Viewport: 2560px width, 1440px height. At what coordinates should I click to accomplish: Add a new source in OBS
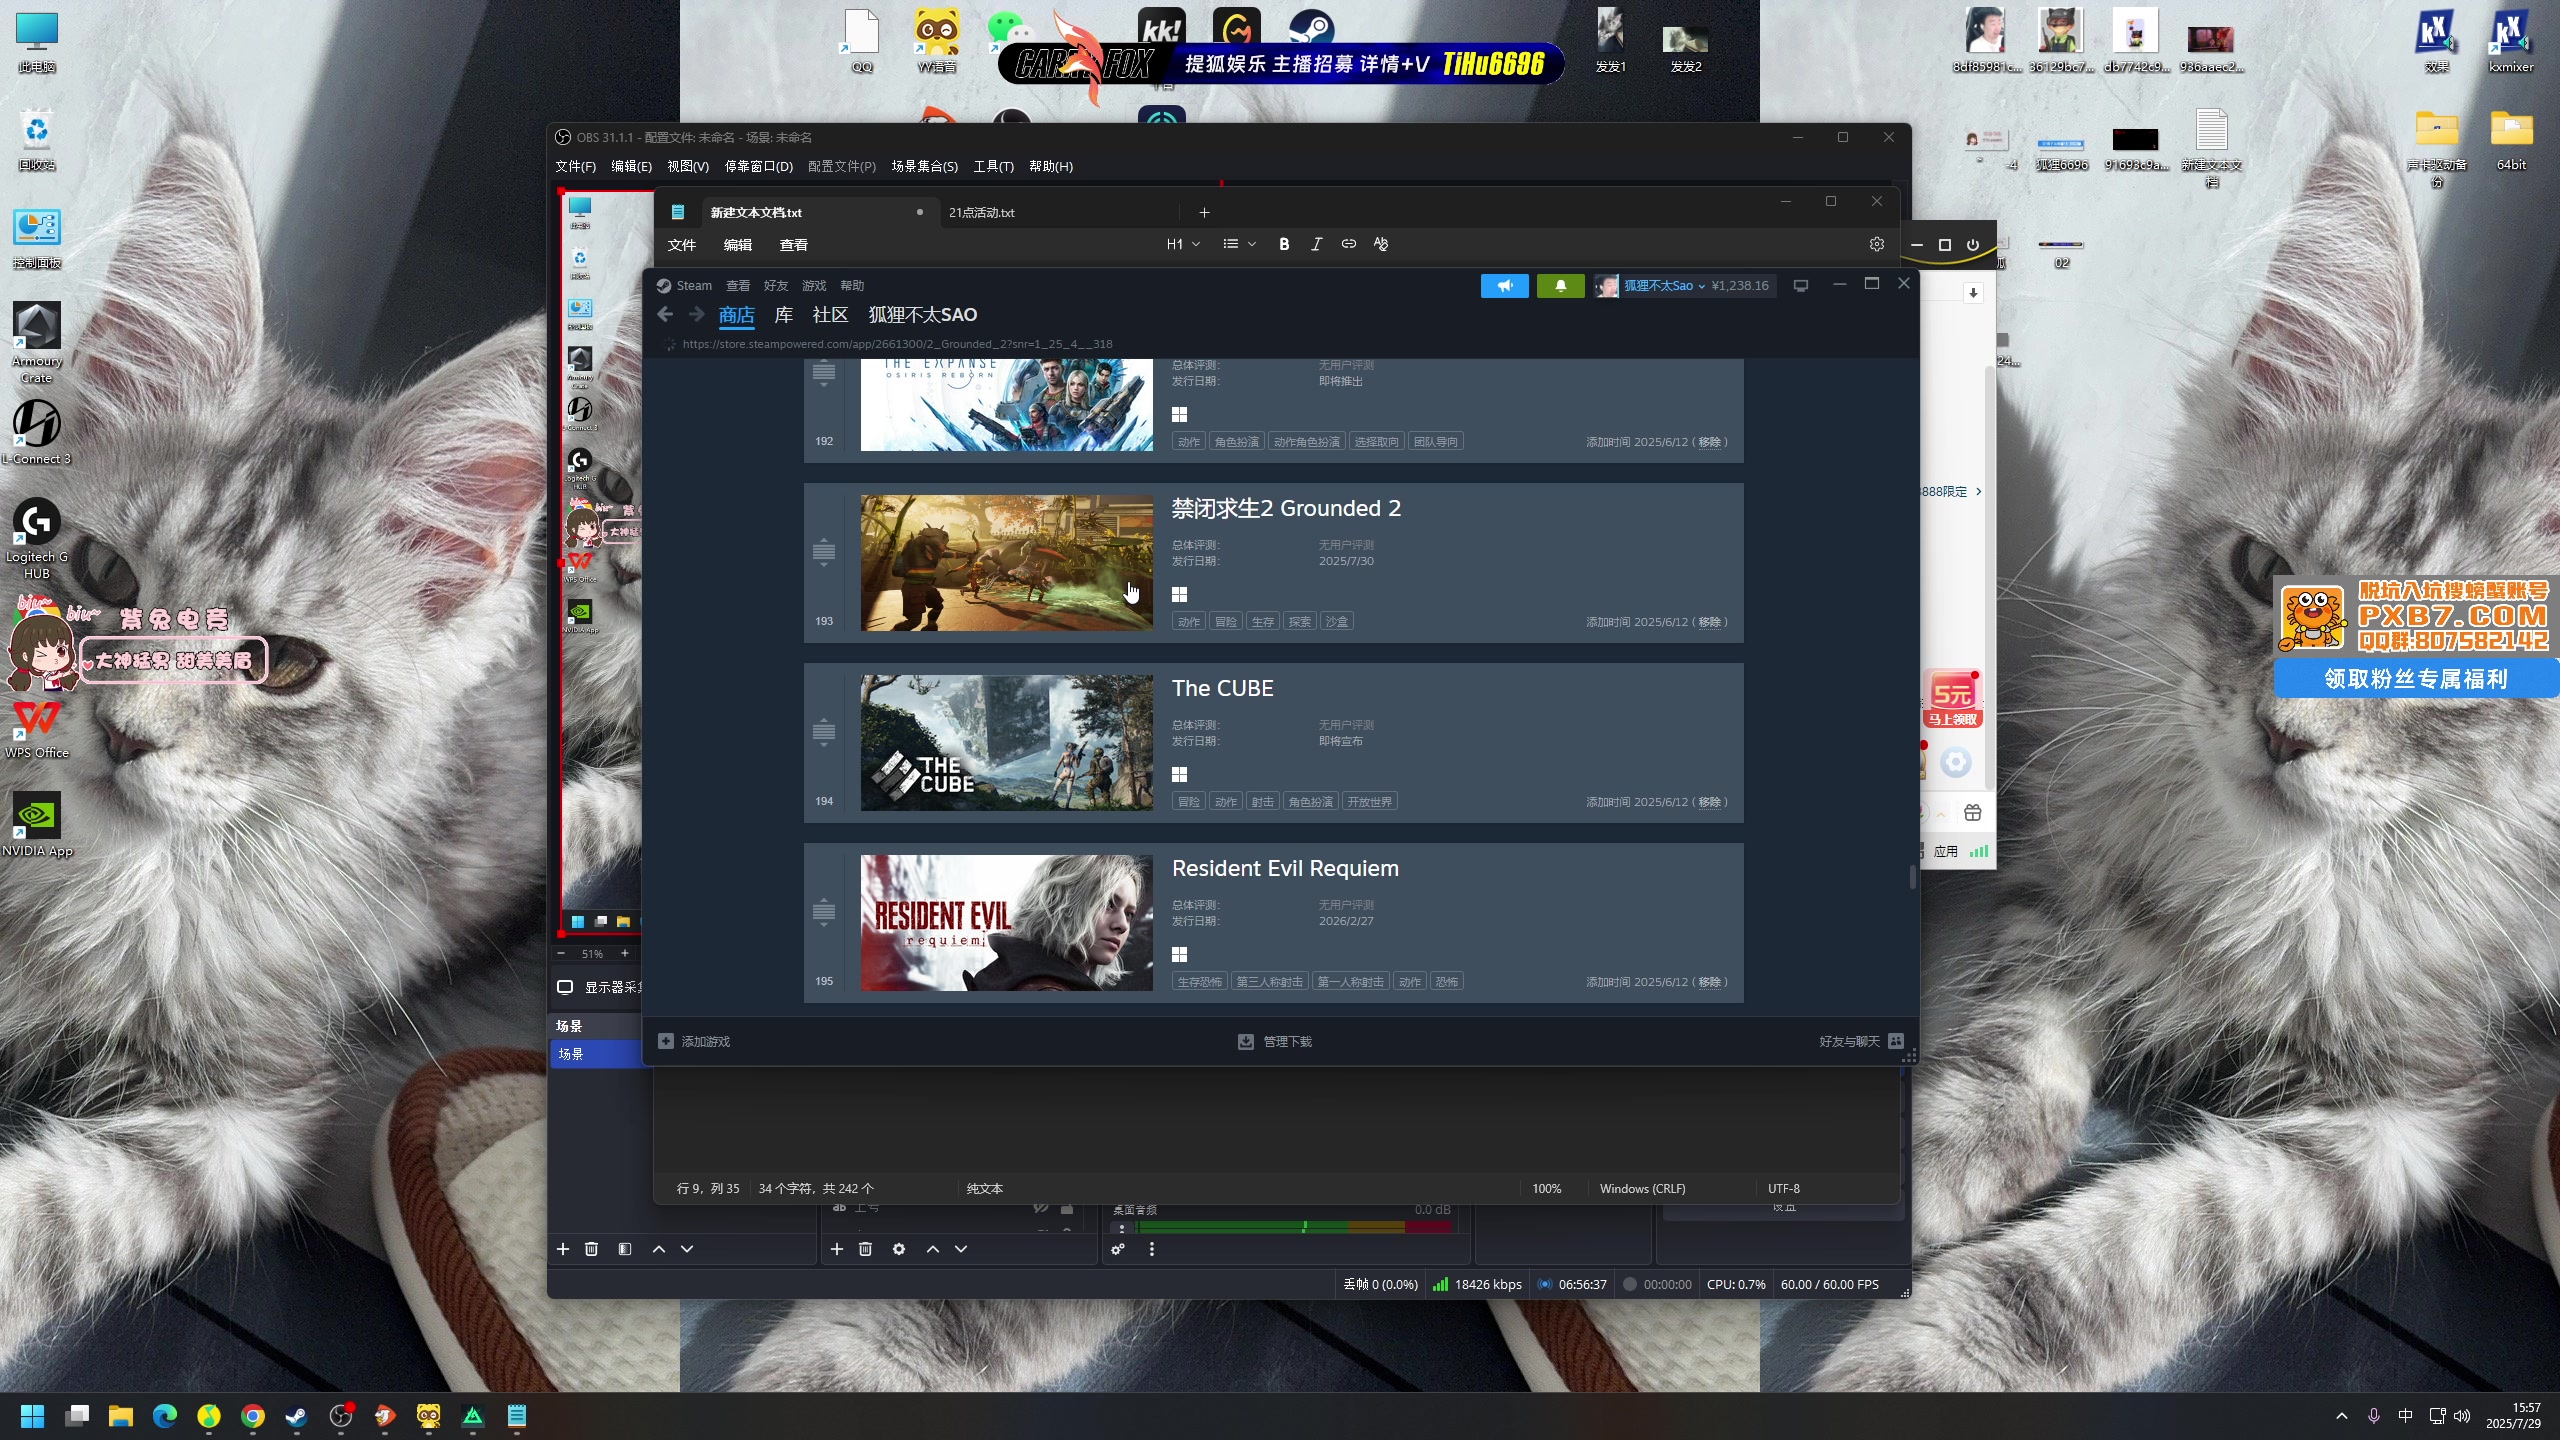pyautogui.click(x=837, y=1249)
